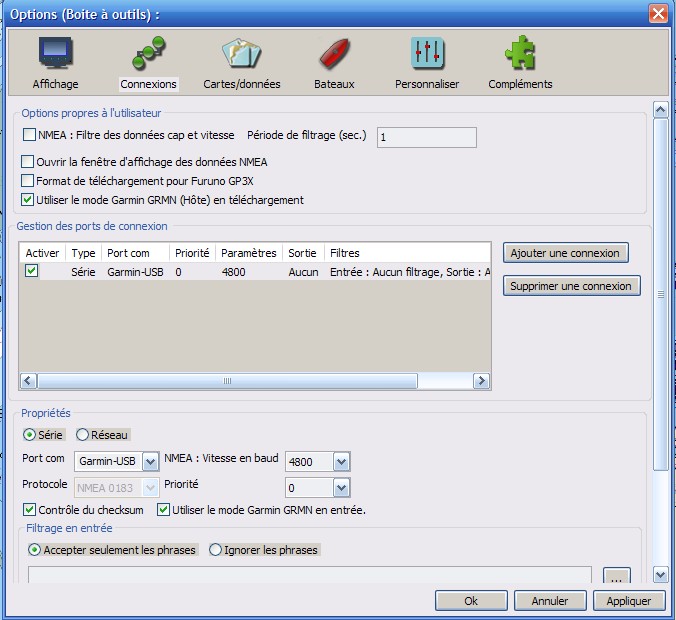
Task: Expand the Priorité dropdown
Action: pos(341,488)
